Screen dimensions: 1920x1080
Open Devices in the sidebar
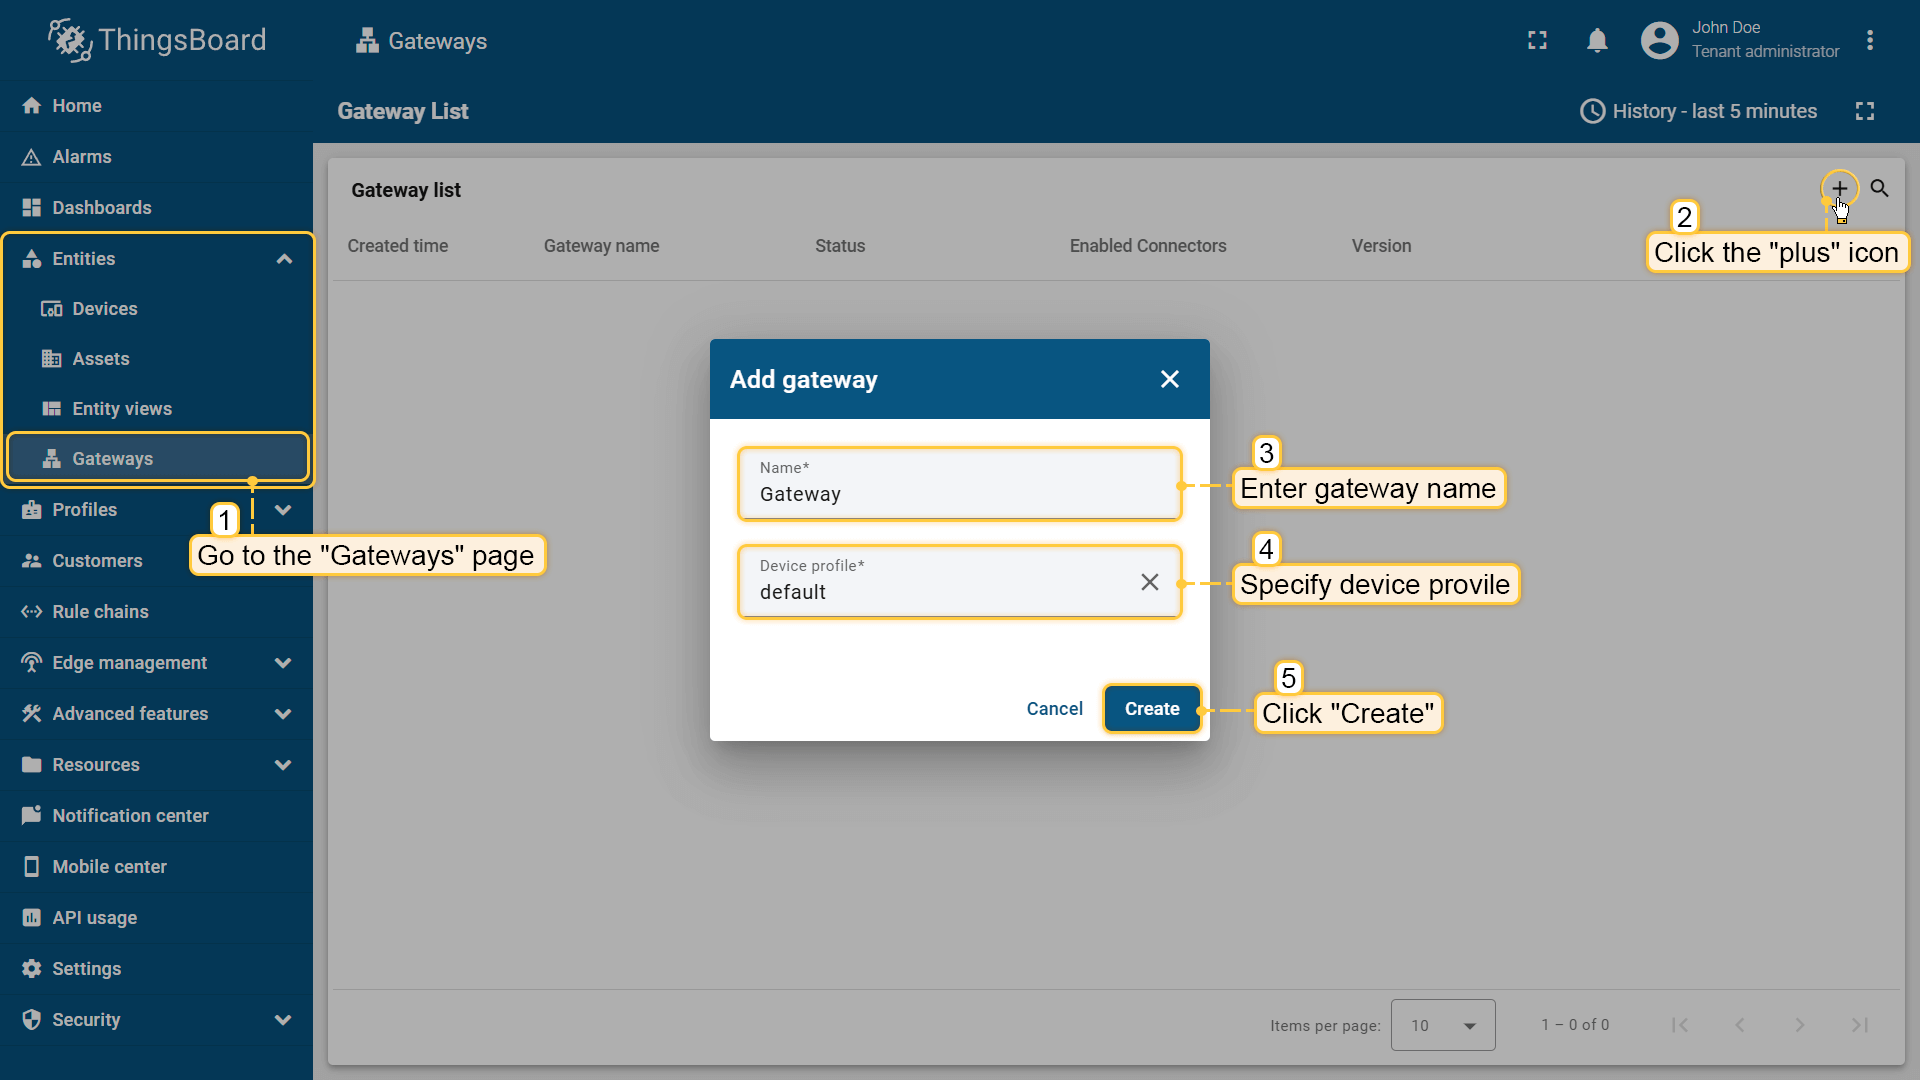coord(104,309)
